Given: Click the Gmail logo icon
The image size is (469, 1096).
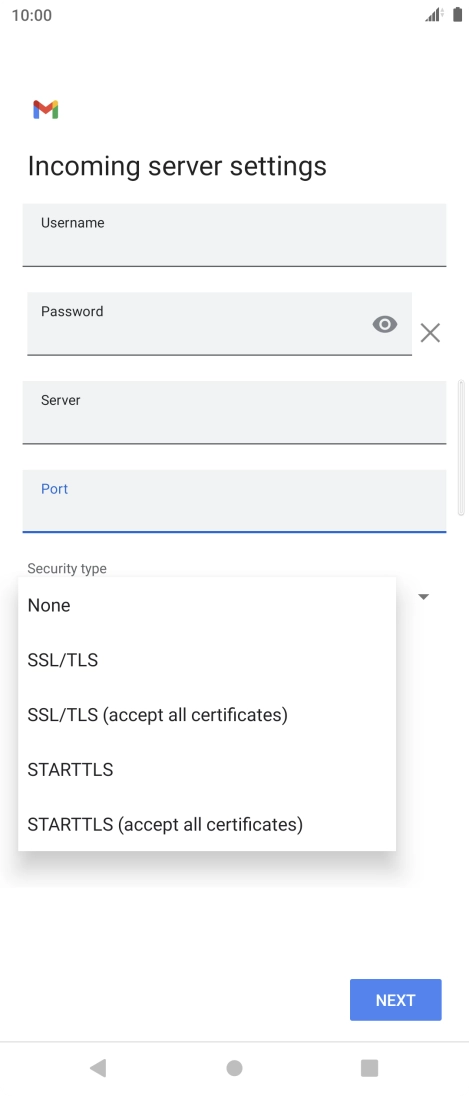Looking at the screenshot, I should 45,110.
